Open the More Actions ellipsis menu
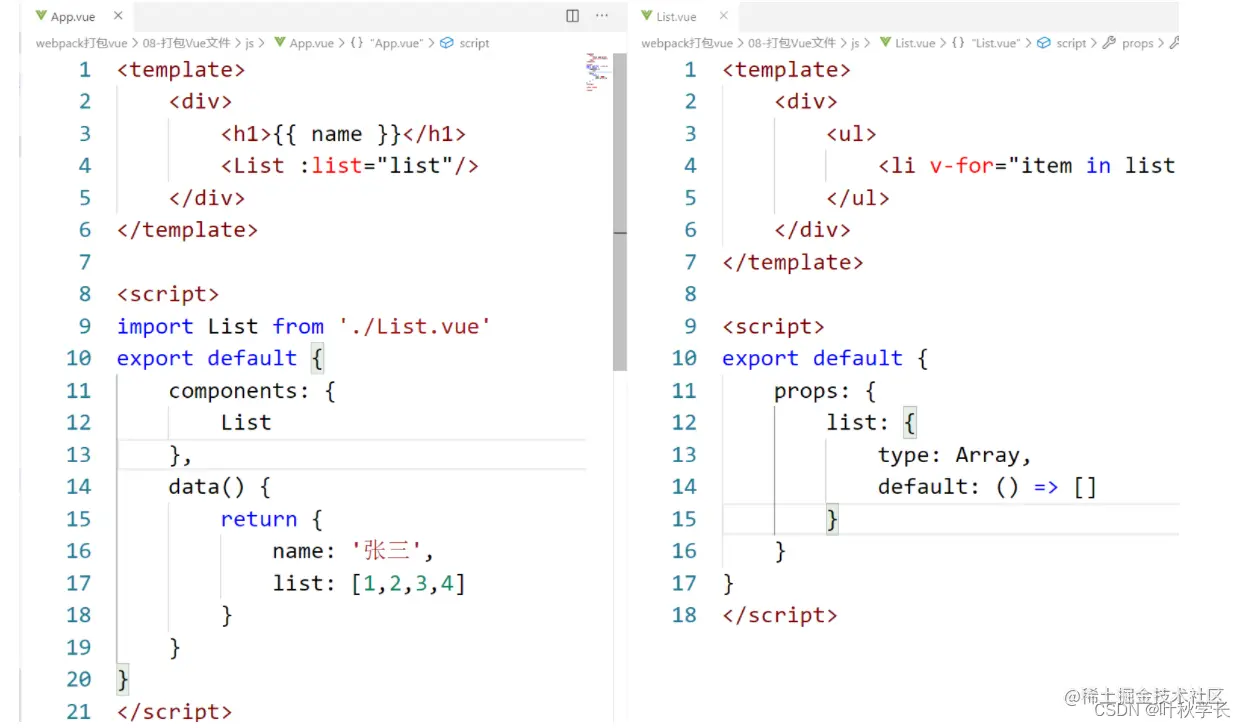This screenshot has width=1246, height=728. tap(602, 16)
